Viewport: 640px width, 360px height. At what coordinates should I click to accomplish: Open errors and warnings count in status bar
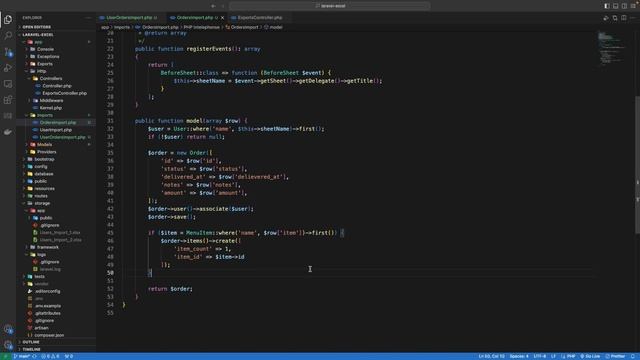[x=51, y=356]
